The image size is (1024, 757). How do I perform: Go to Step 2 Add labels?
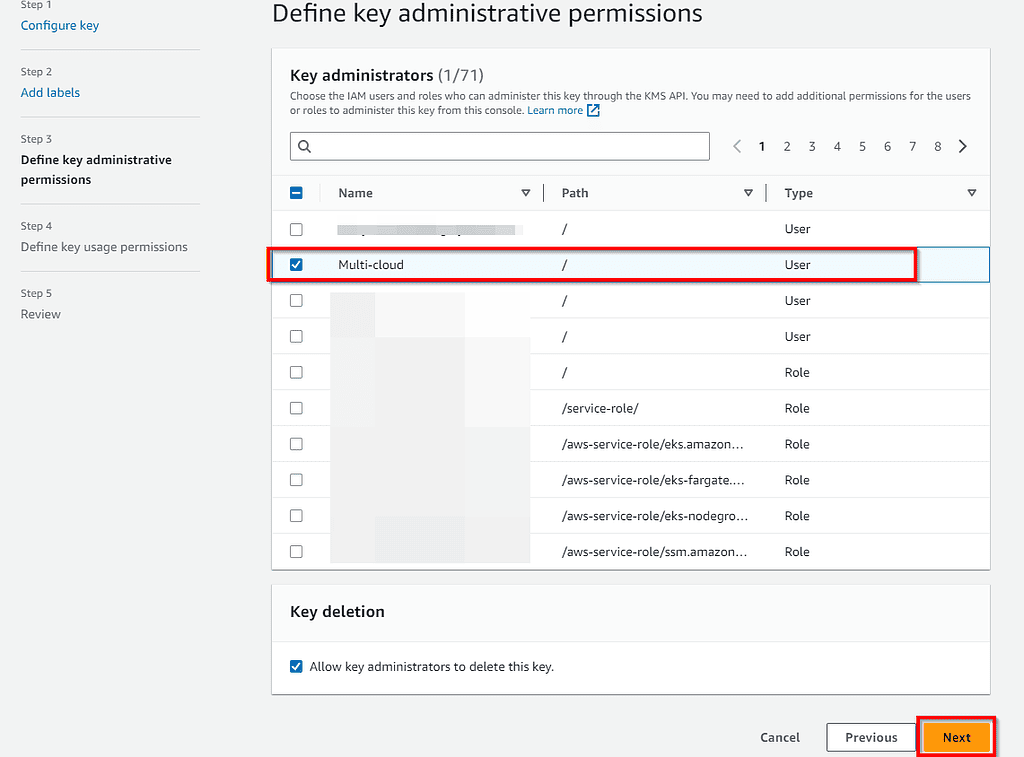click(50, 92)
